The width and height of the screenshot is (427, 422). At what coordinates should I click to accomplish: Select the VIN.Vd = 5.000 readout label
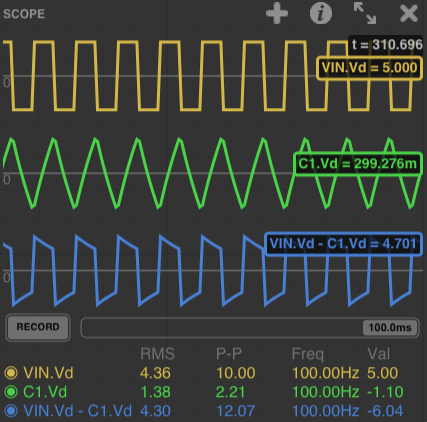point(369,68)
